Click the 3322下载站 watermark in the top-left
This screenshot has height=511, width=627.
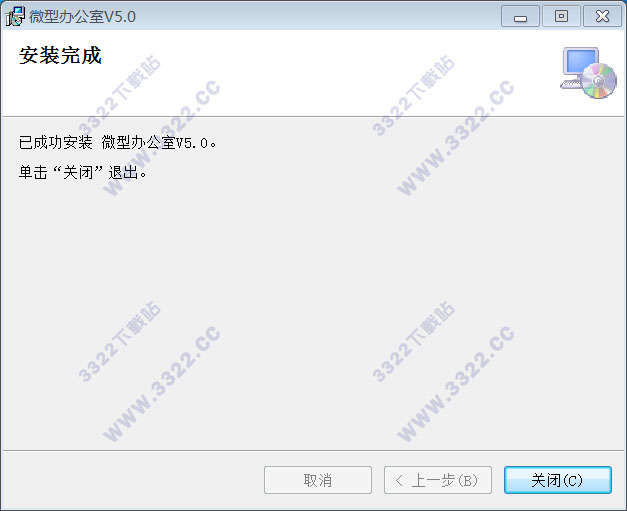click(119, 94)
